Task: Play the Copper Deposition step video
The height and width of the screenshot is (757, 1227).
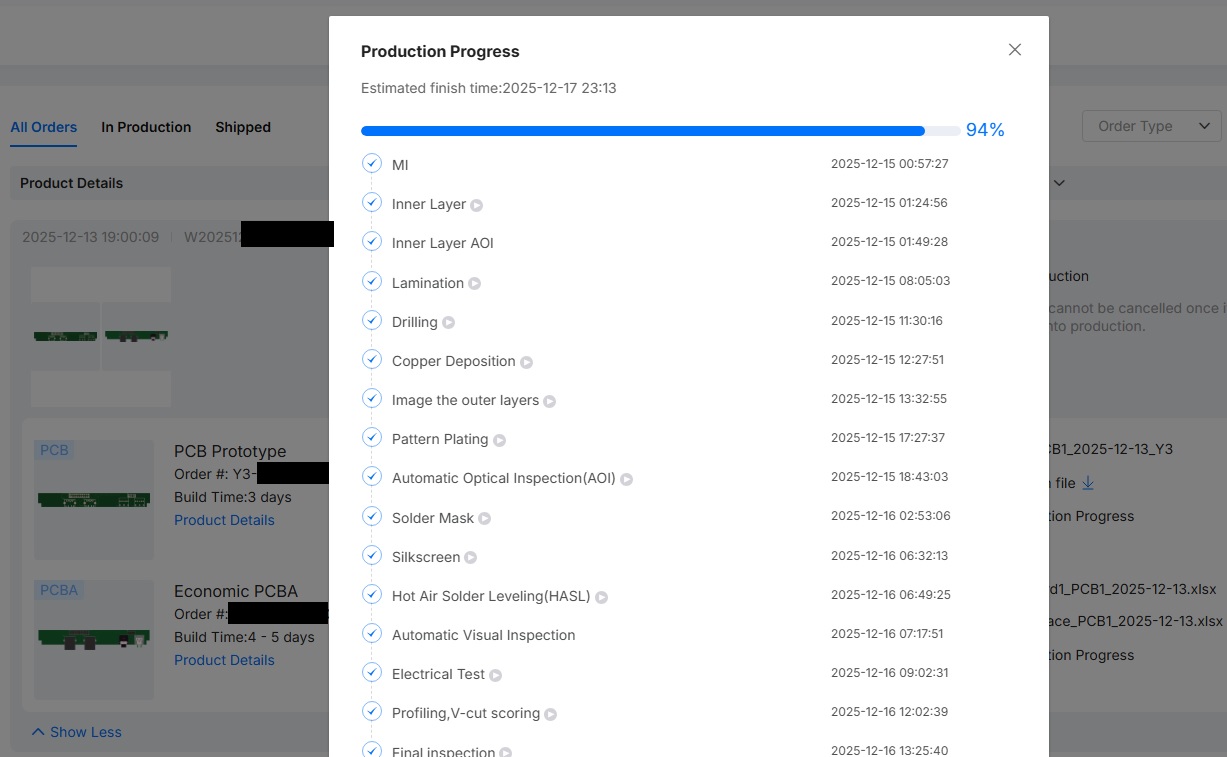Action: (x=527, y=362)
